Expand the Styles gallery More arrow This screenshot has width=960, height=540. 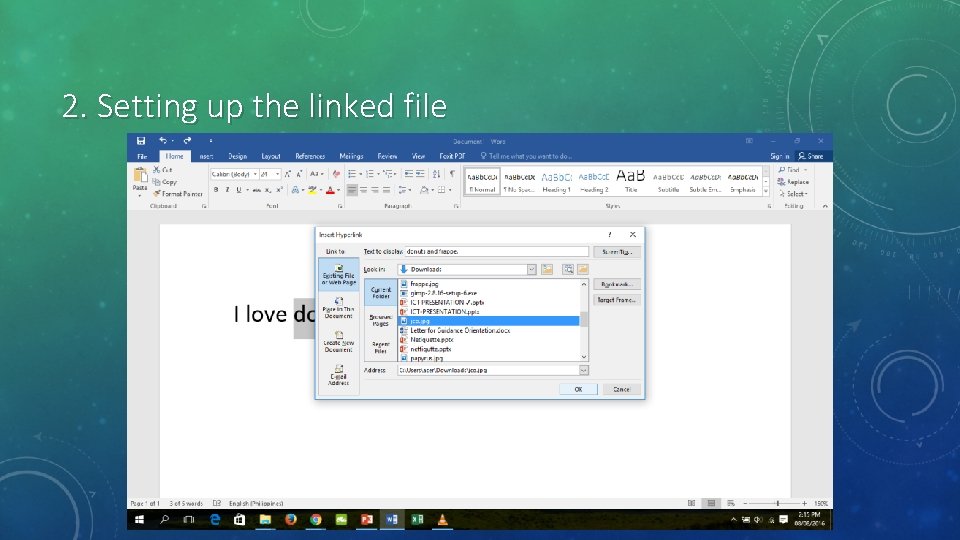click(766, 192)
